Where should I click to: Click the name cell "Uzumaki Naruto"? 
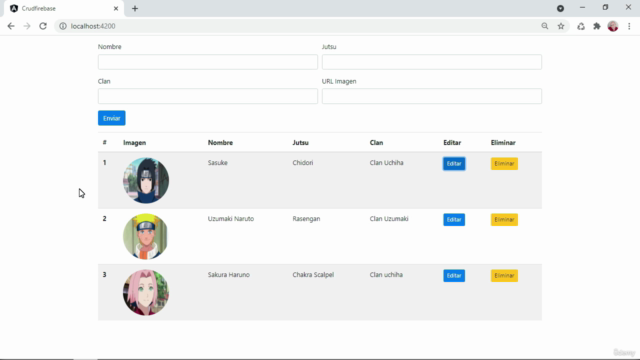(x=231, y=219)
